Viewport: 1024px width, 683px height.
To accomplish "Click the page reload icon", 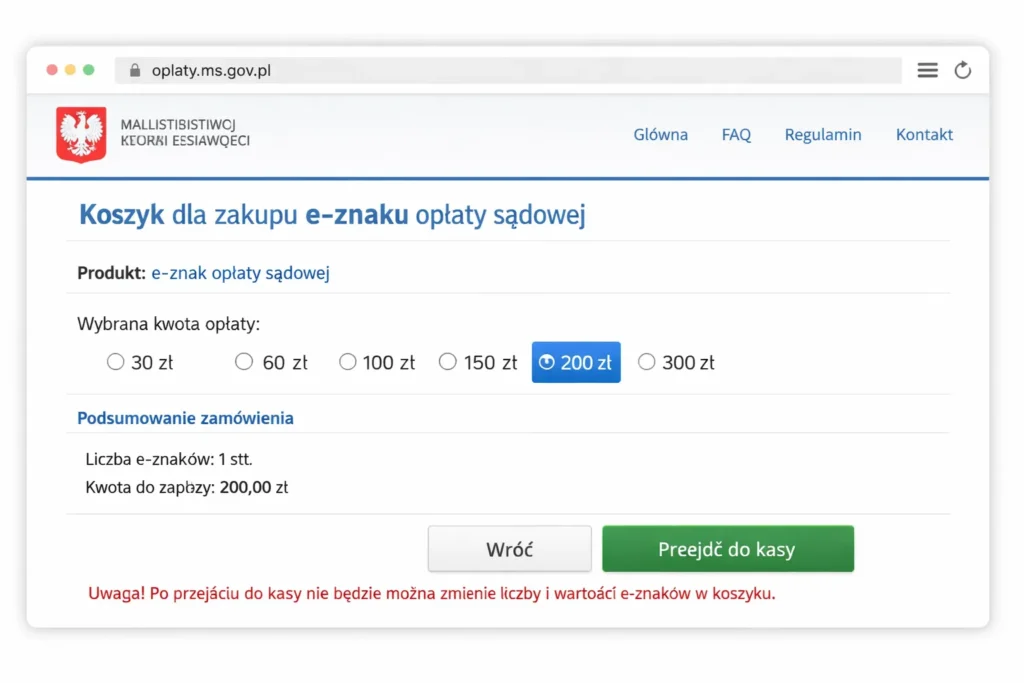I will (x=963, y=70).
